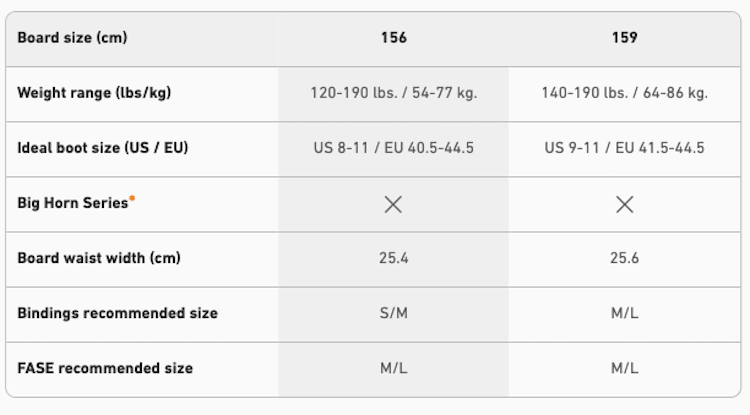Click the Ideal boot size row label
This screenshot has width=750, height=415.
coord(102,148)
